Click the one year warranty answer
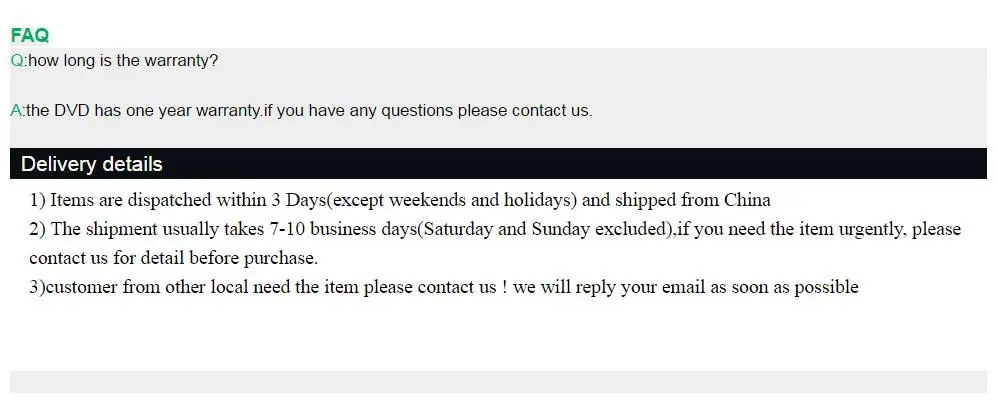Viewport: 998px width, 415px height. pos(309,111)
